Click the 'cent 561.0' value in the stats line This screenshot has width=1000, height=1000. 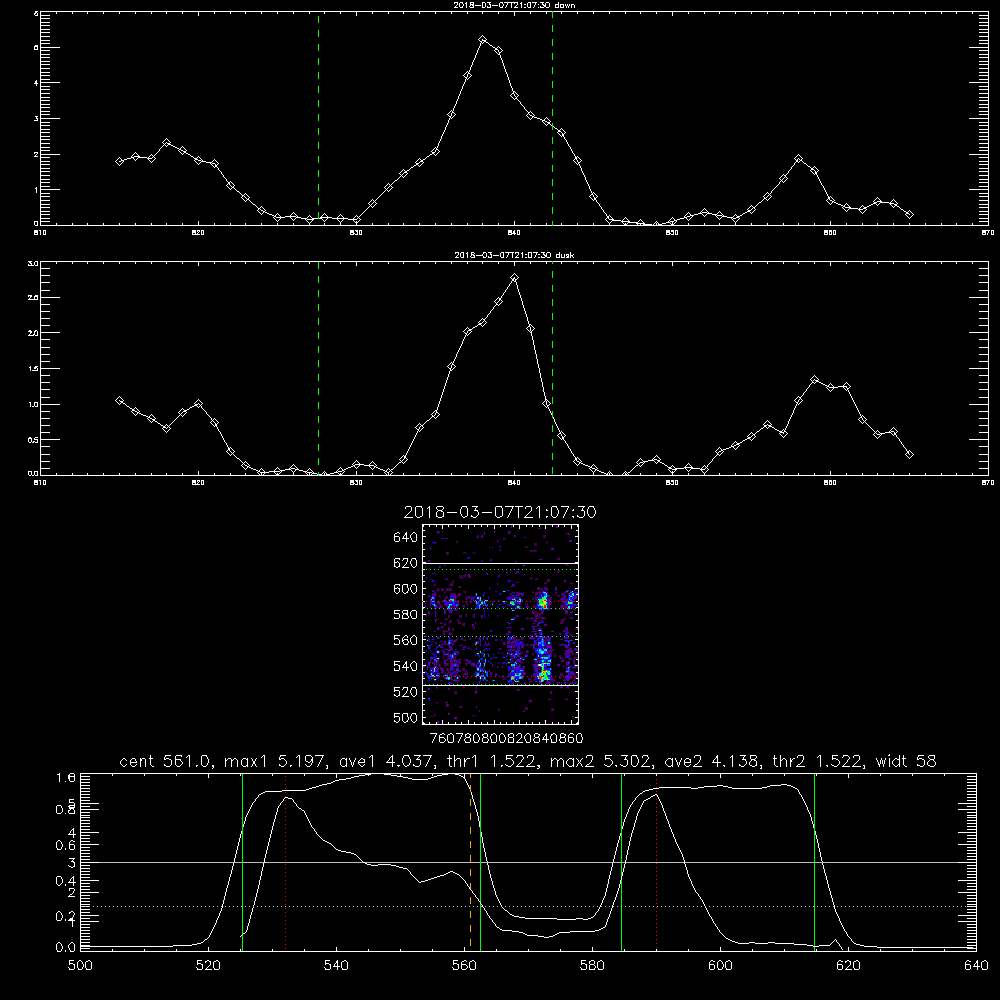coord(165,761)
